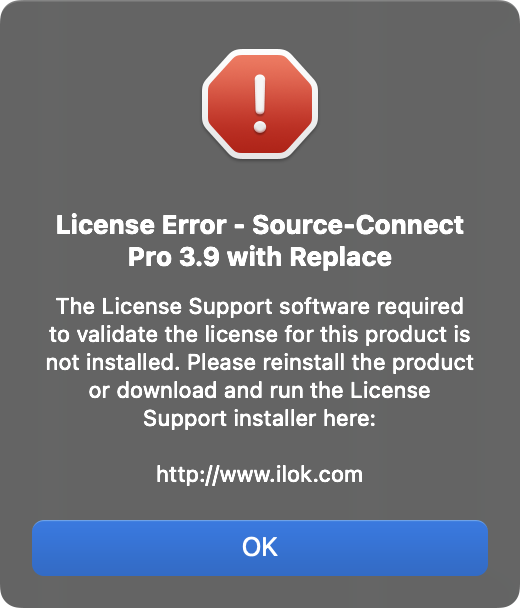Click the white exclamation mark in icon
Viewport: 520px width, 608px height.
click(260, 104)
